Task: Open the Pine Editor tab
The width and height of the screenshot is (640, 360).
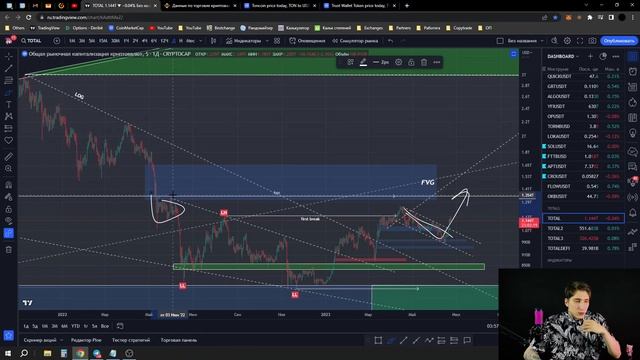Action: pyautogui.click(x=86, y=340)
